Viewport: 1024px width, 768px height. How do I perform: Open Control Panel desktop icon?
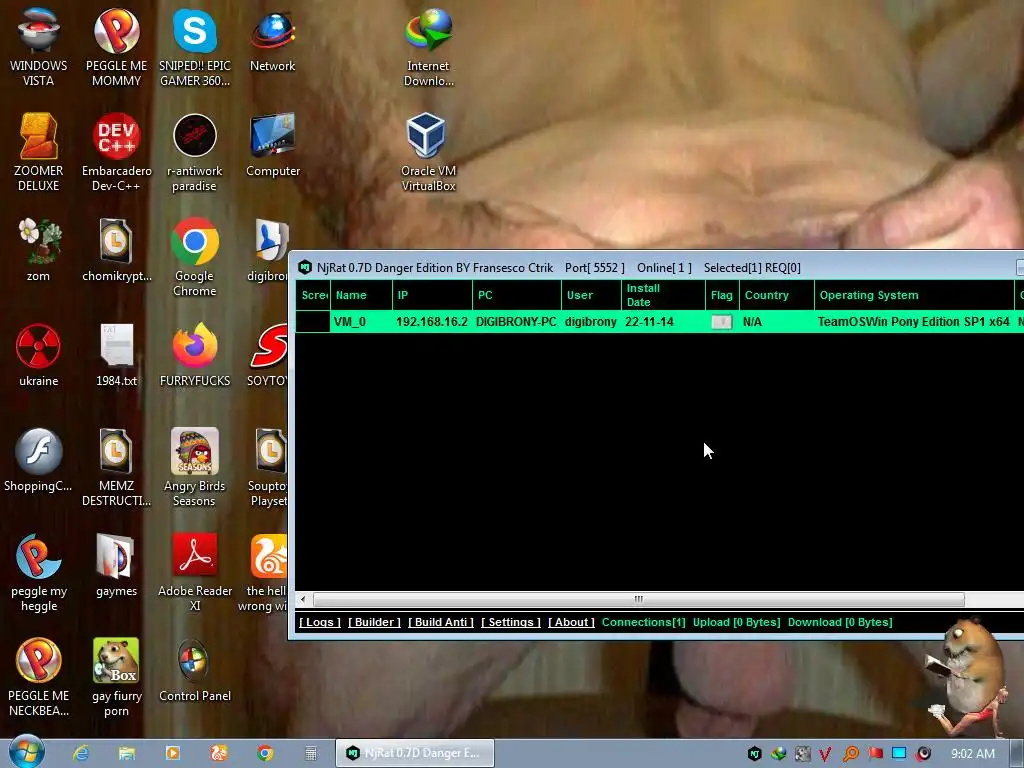click(195, 670)
